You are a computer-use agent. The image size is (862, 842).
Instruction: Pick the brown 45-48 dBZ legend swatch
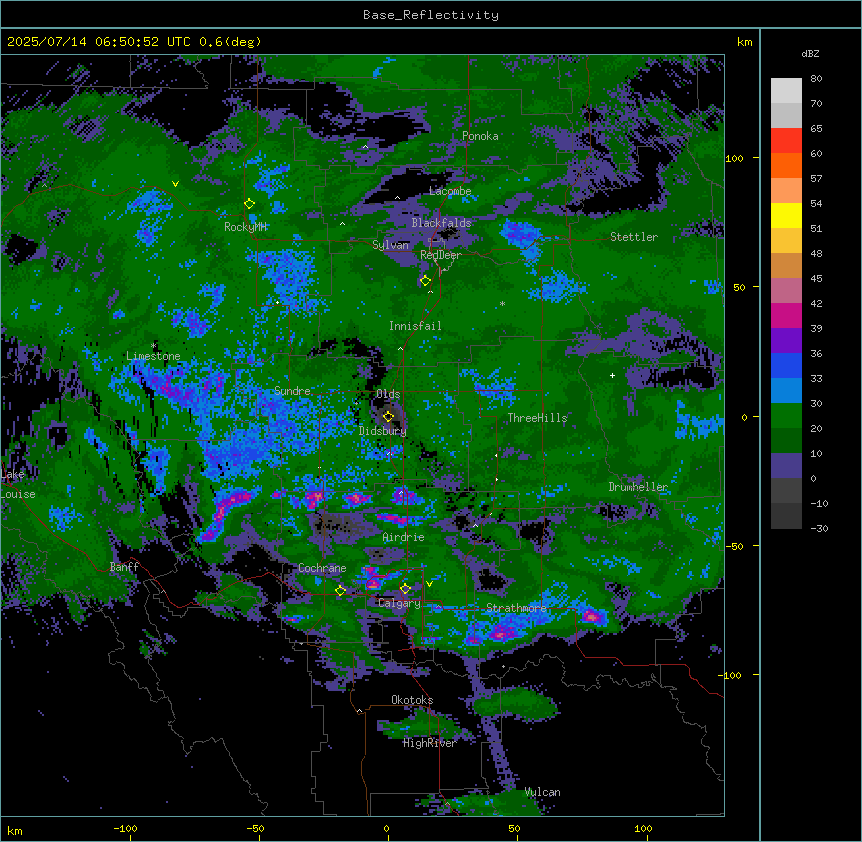(786, 265)
